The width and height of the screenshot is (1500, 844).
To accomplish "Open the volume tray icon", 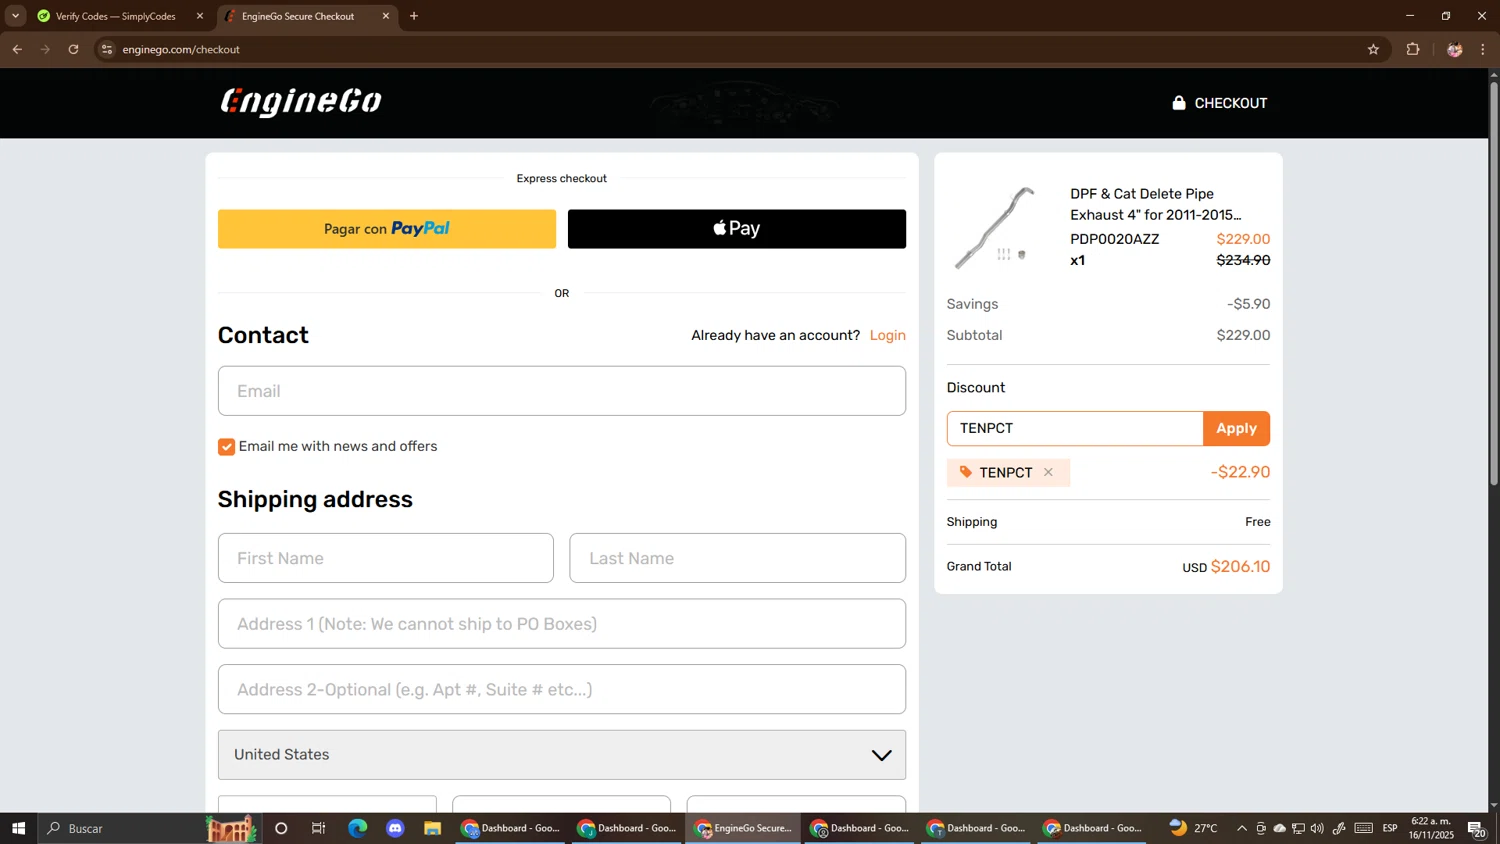I will 1317,828.
